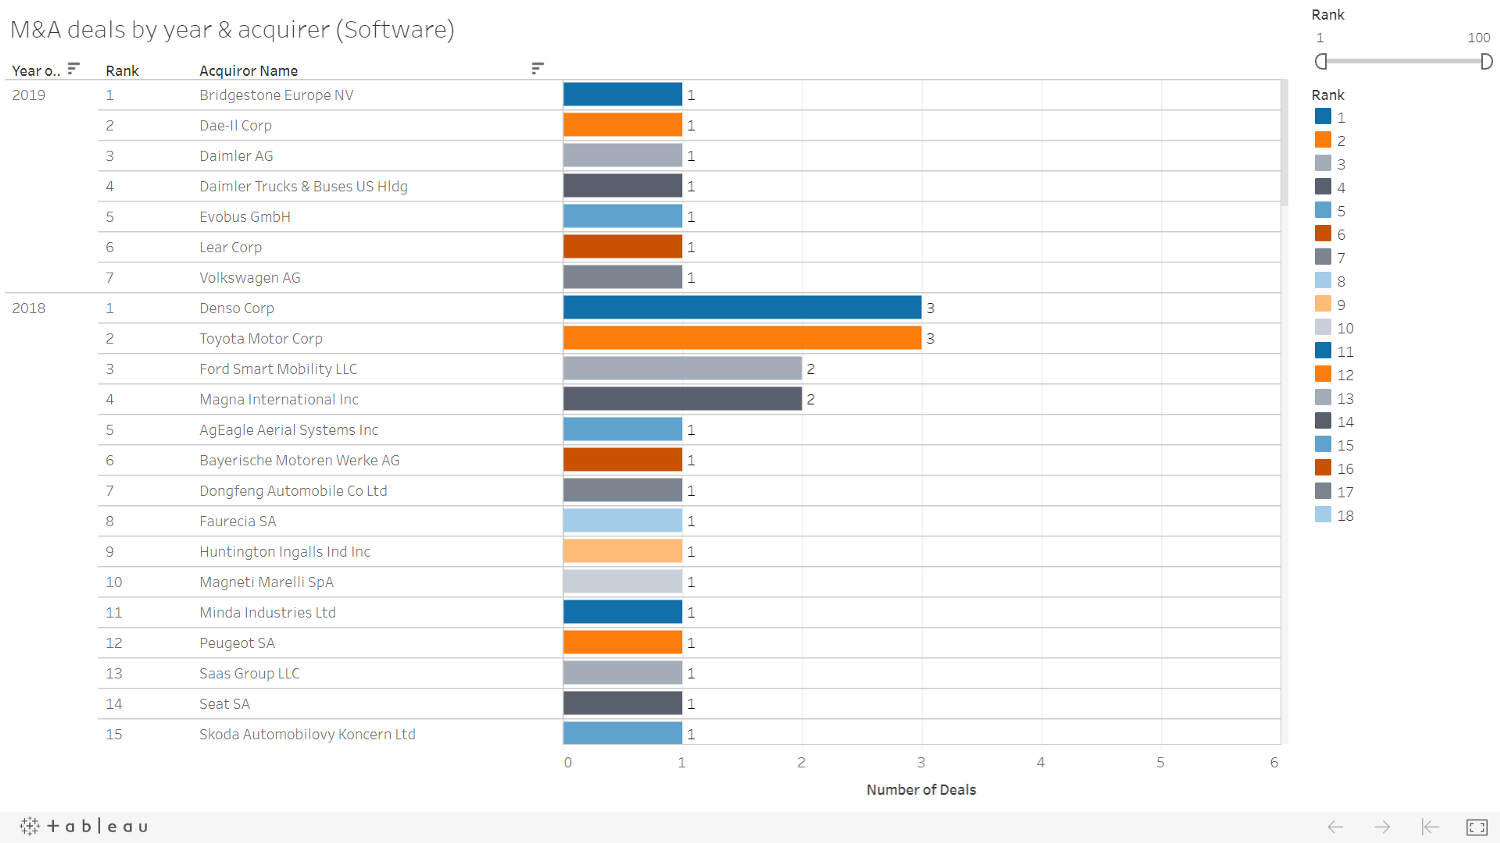This screenshot has width=1500, height=843.
Task: Select legend swatch for rank 18
Action: [1323, 515]
